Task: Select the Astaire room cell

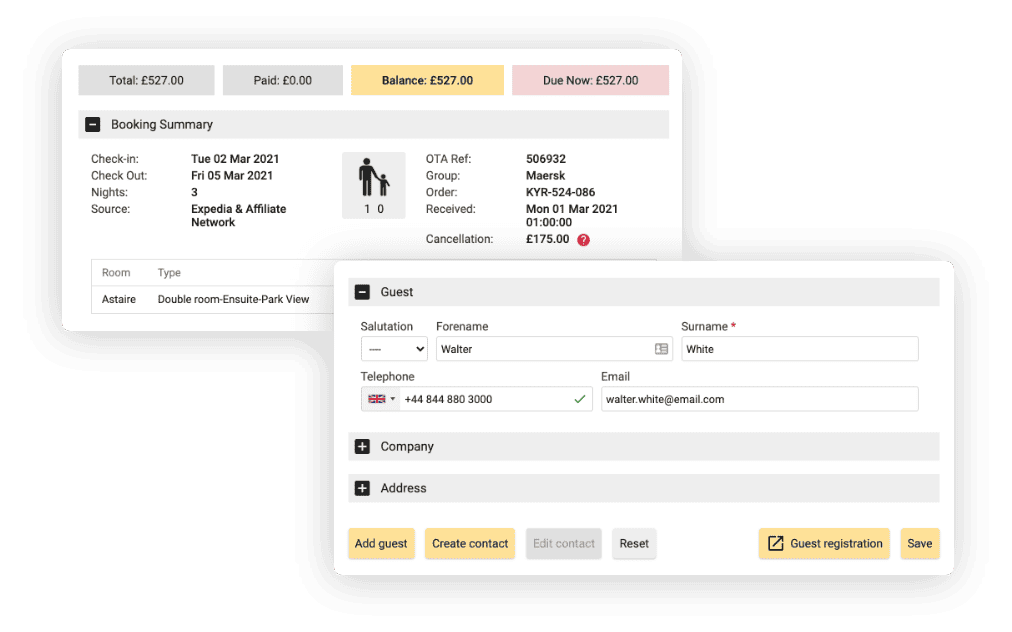Action: pyautogui.click(x=119, y=300)
